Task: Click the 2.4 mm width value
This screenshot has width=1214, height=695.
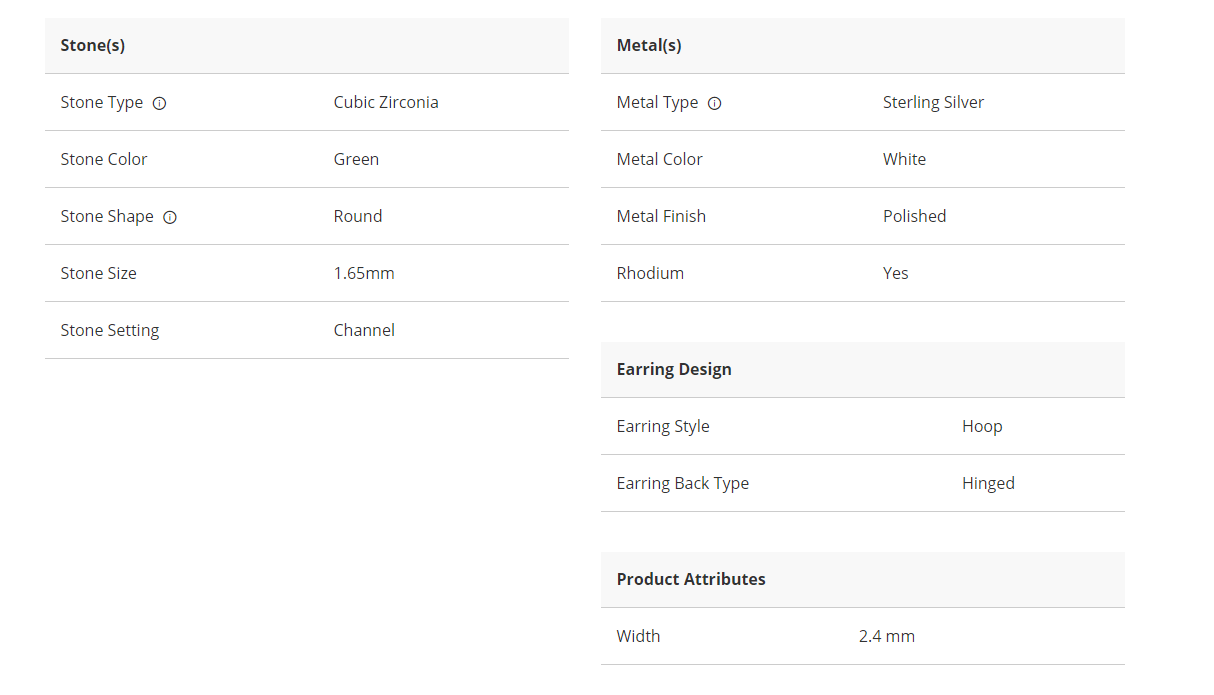Action: point(886,636)
